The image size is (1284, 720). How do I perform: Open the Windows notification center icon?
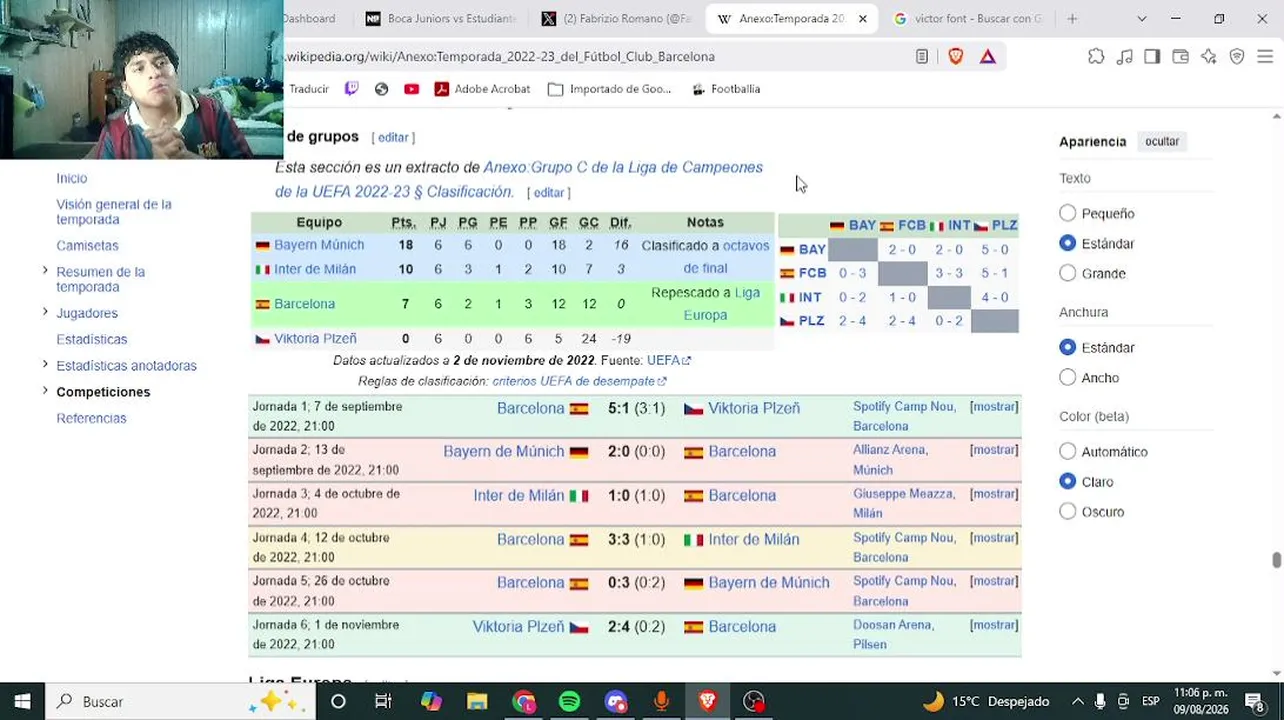point(1254,701)
